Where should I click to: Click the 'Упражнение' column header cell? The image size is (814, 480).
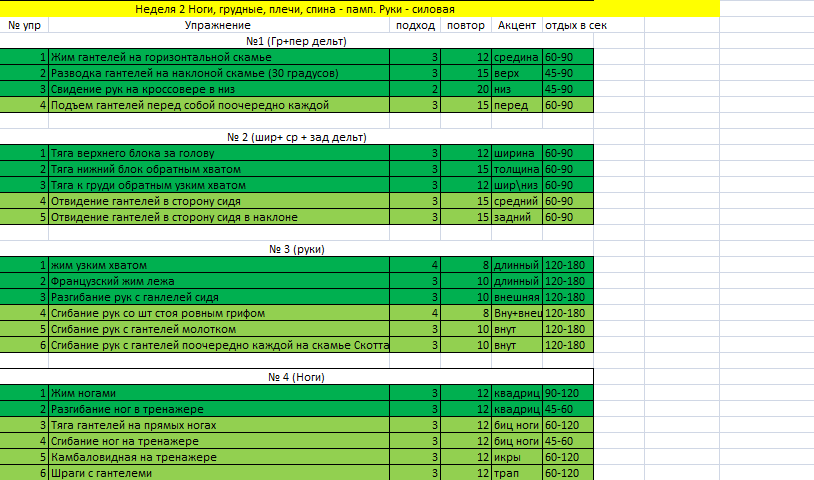218,25
